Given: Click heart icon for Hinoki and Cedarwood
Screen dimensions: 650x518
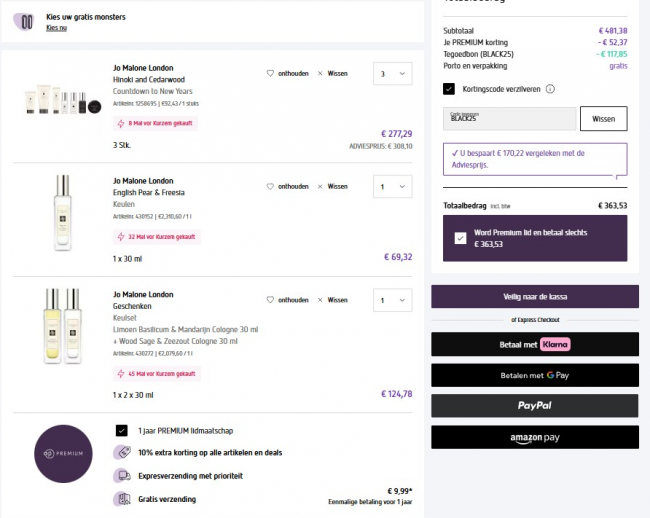Looking at the screenshot, I should click(x=270, y=73).
